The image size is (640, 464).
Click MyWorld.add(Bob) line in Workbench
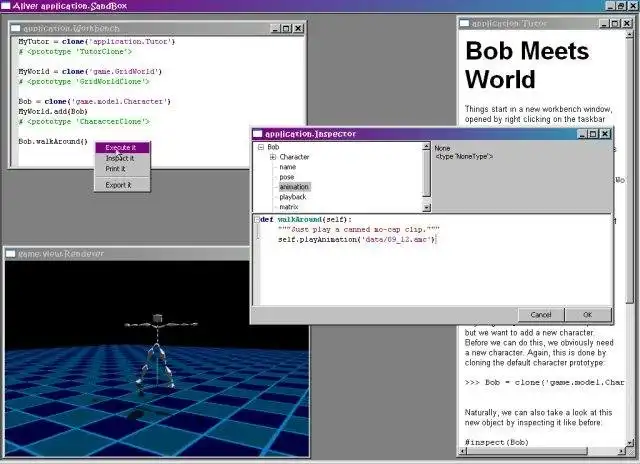tap(53, 111)
